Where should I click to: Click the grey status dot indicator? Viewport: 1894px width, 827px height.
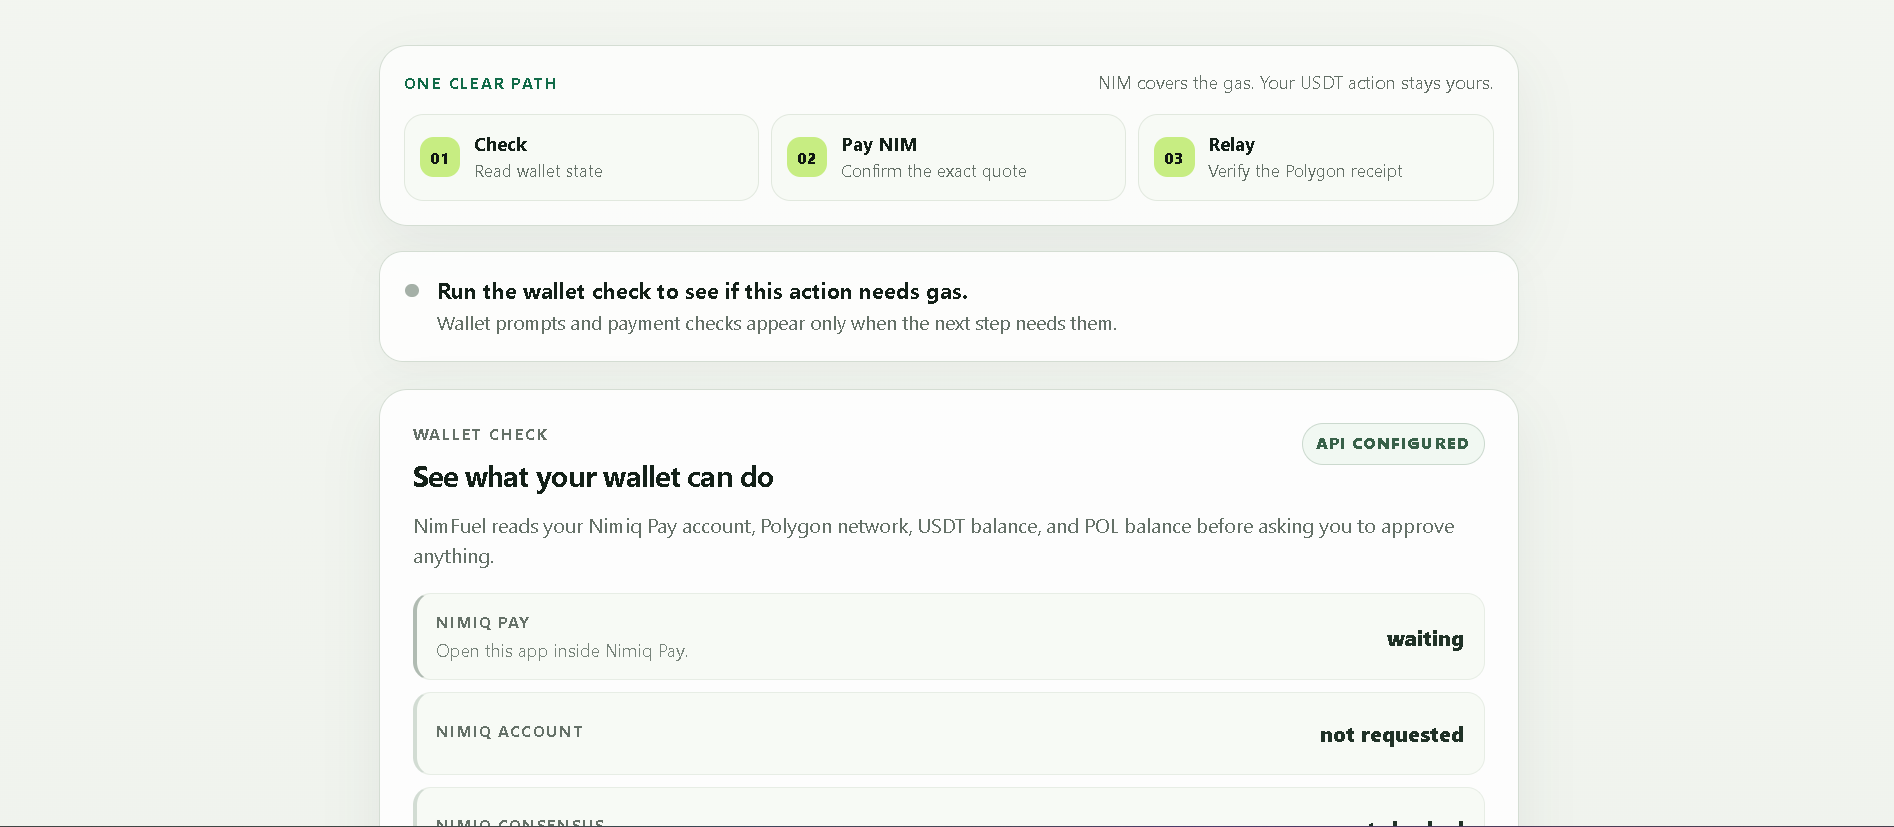(412, 291)
